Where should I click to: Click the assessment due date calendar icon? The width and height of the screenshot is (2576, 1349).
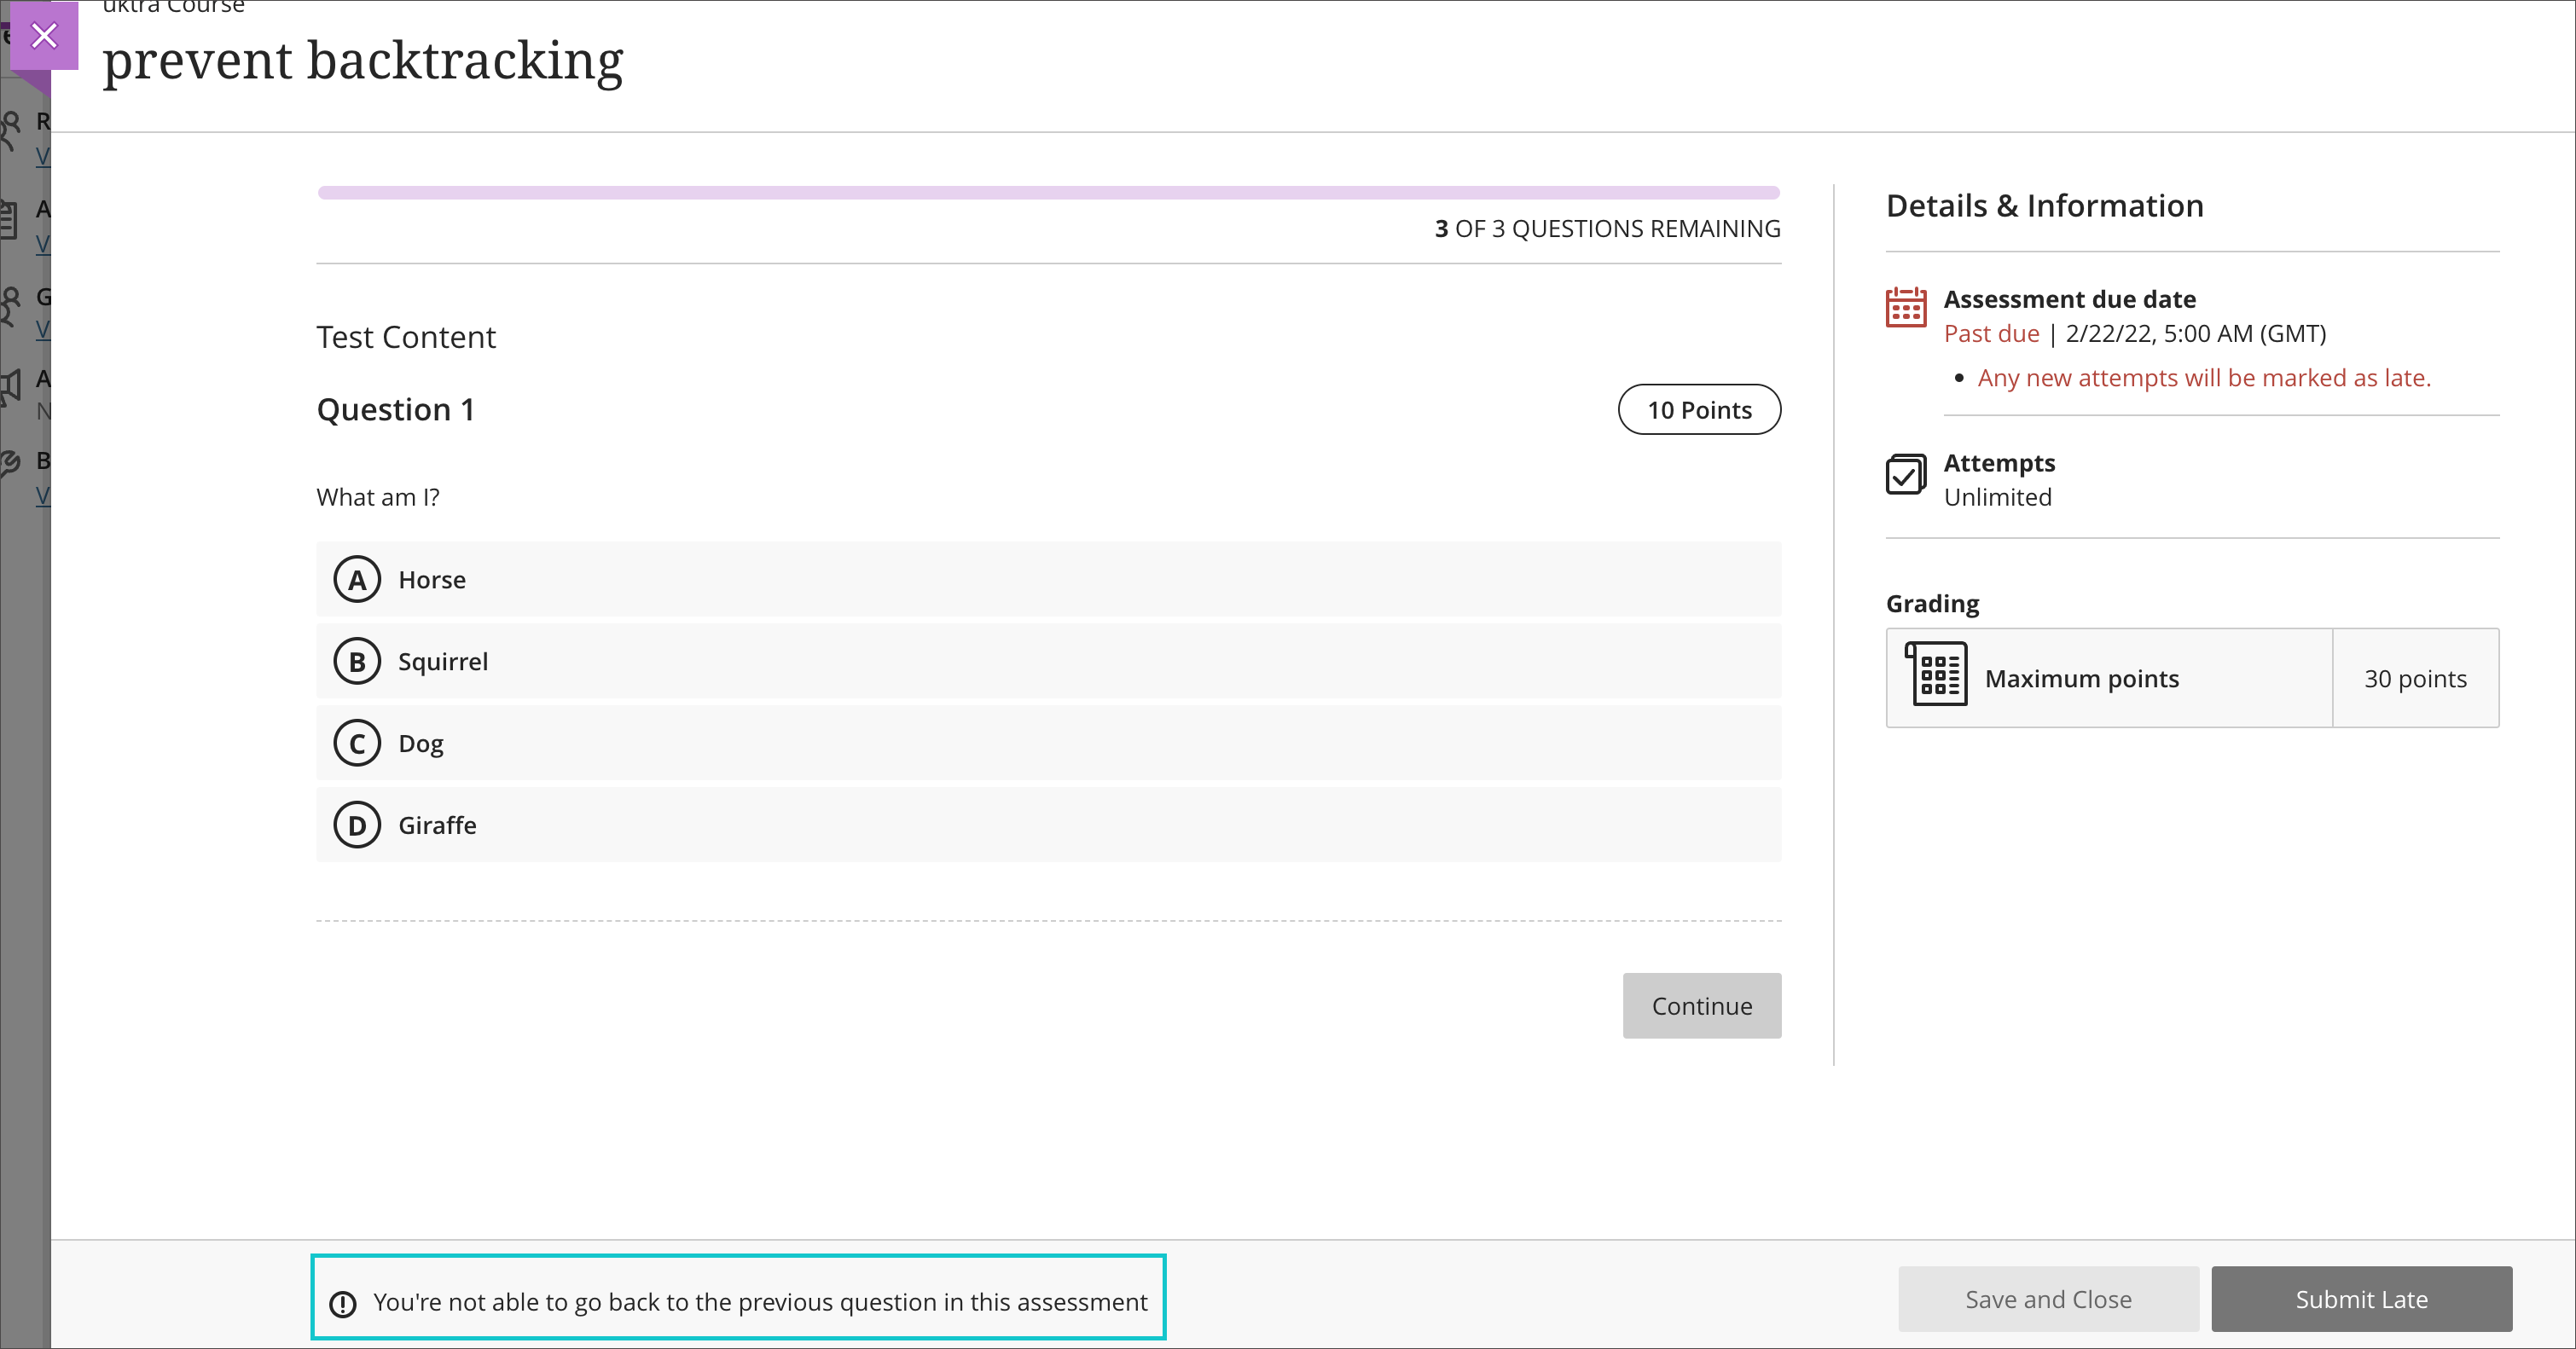click(1906, 307)
